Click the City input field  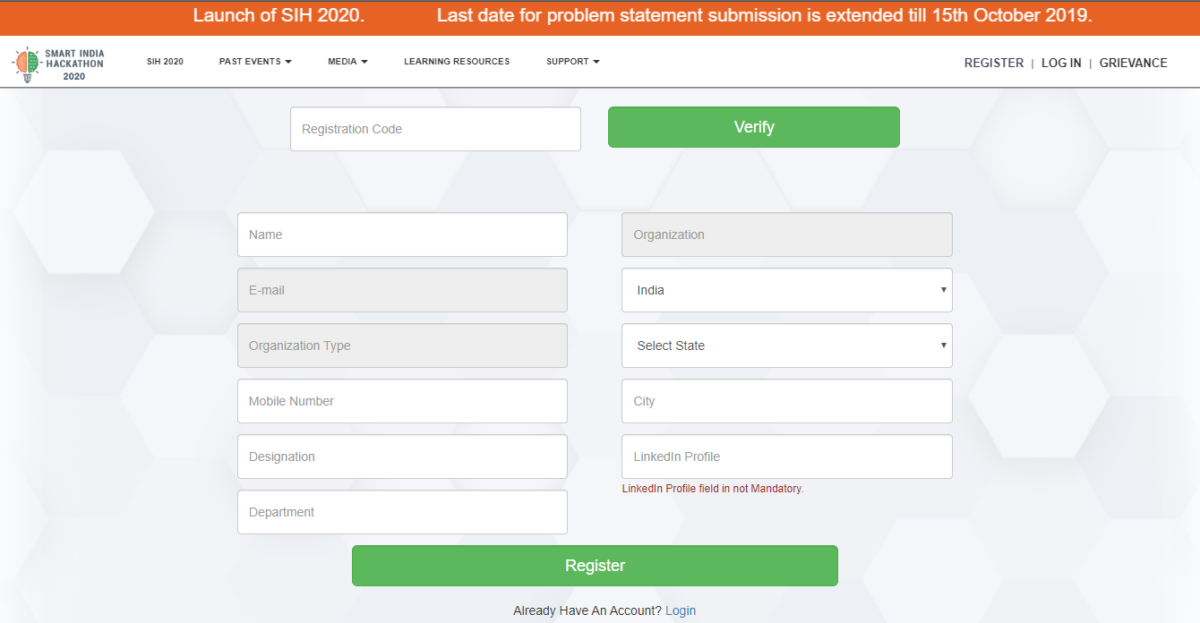tap(787, 401)
